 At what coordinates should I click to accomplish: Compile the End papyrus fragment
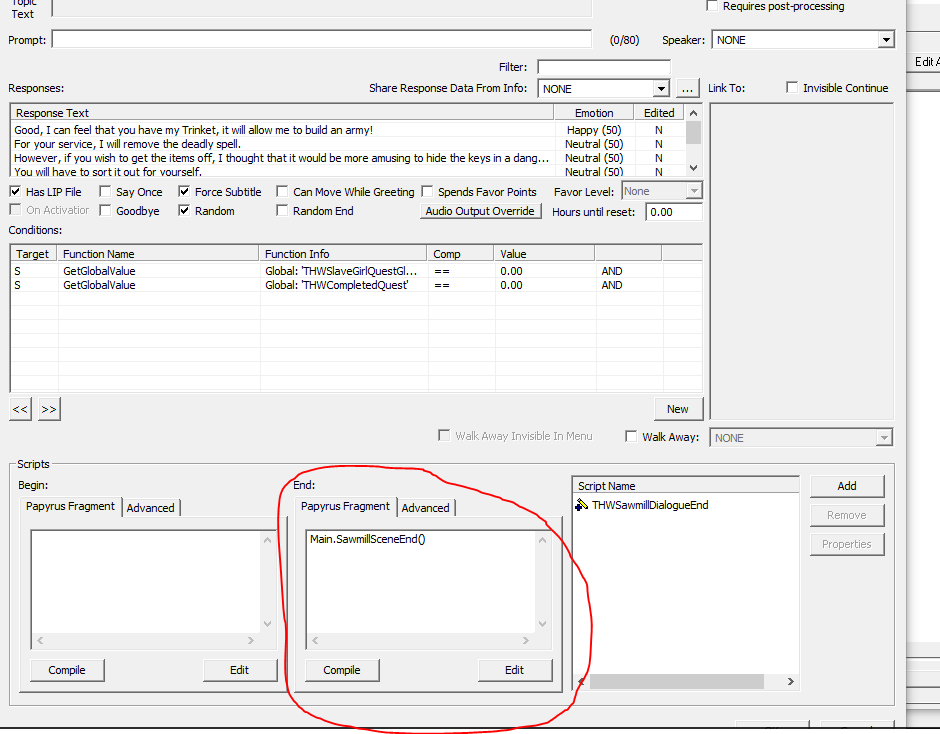point(341,670)
